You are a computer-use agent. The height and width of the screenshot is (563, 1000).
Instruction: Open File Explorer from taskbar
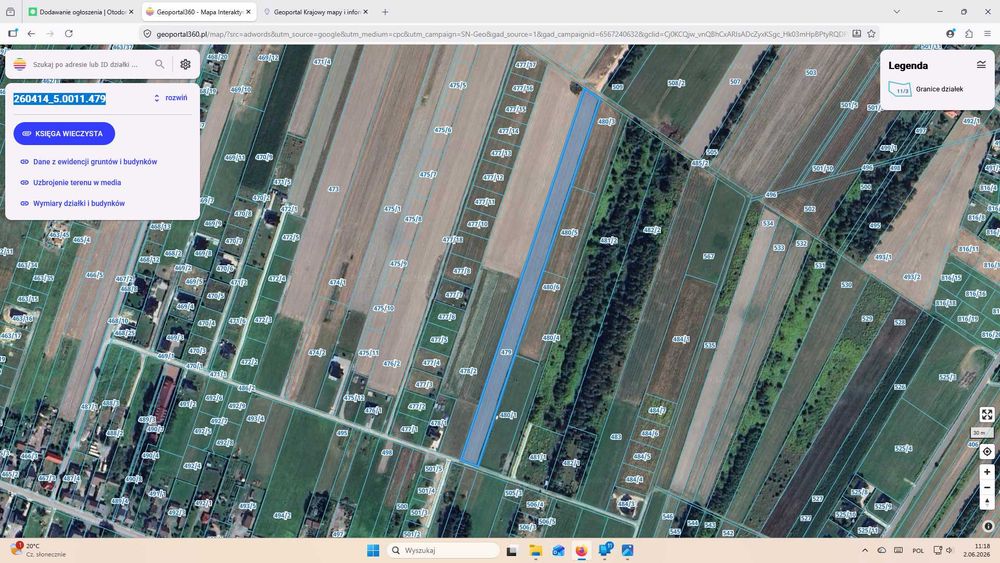click(x=535, y=550)
